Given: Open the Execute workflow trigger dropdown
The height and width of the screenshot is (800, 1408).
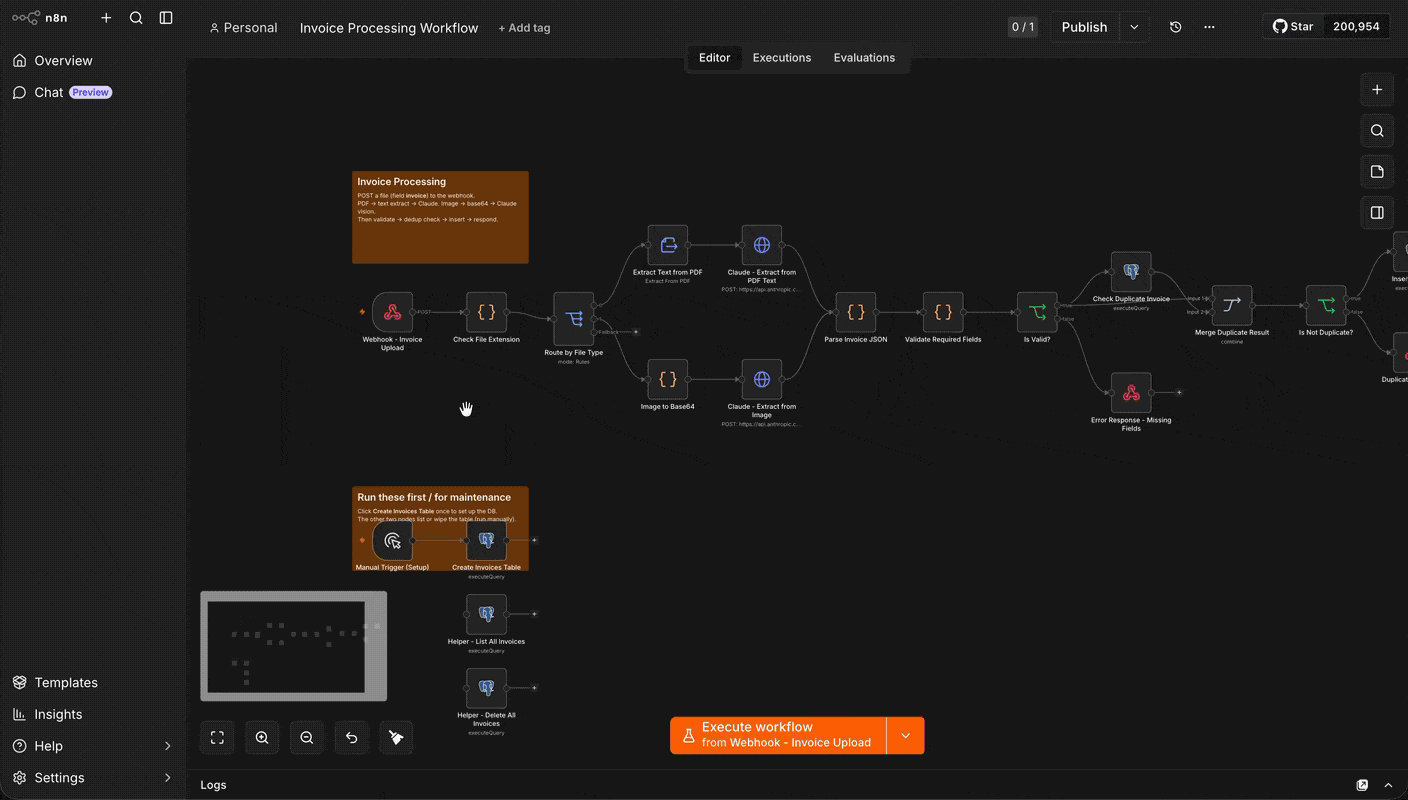Looking at the screenshot, I should [906, 735].
